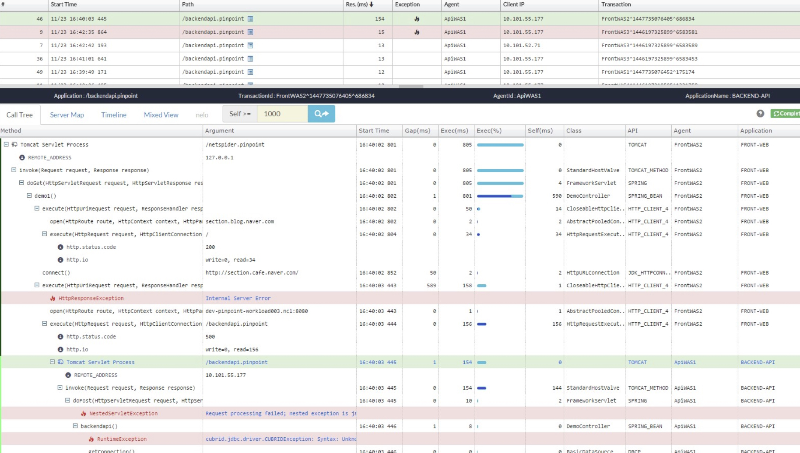Open the 'Self >=' filter dropdown
The image size is (800, 453).
[240, 114]
